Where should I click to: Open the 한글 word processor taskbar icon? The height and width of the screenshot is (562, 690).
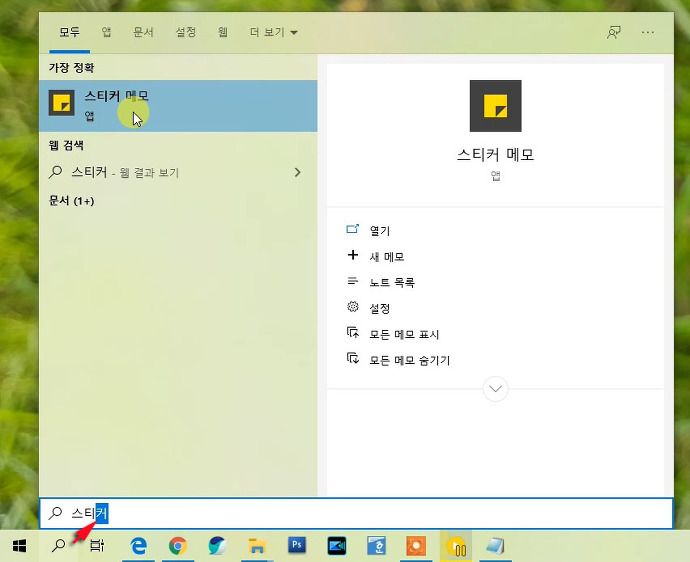(377, 546)
